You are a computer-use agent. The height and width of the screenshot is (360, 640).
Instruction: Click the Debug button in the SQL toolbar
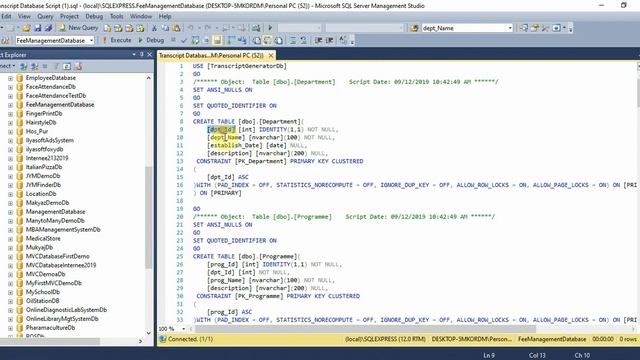point(151,40)
